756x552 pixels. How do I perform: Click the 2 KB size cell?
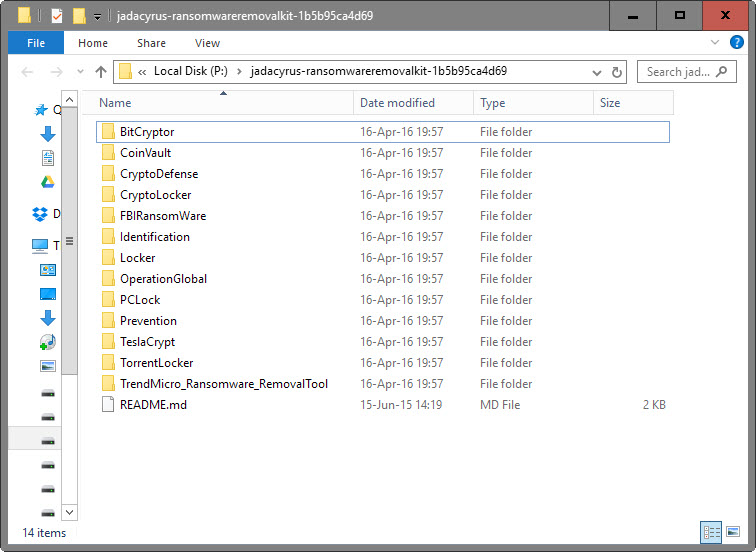[x=654, y=404]
